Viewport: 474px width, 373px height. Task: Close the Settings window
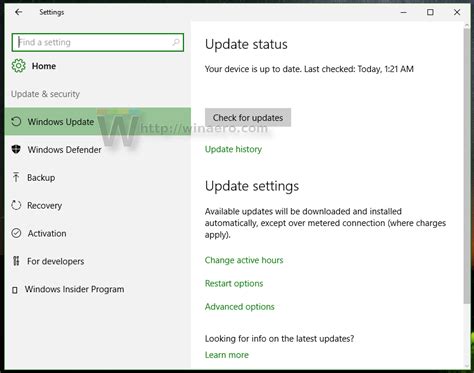tap(457, 12)
